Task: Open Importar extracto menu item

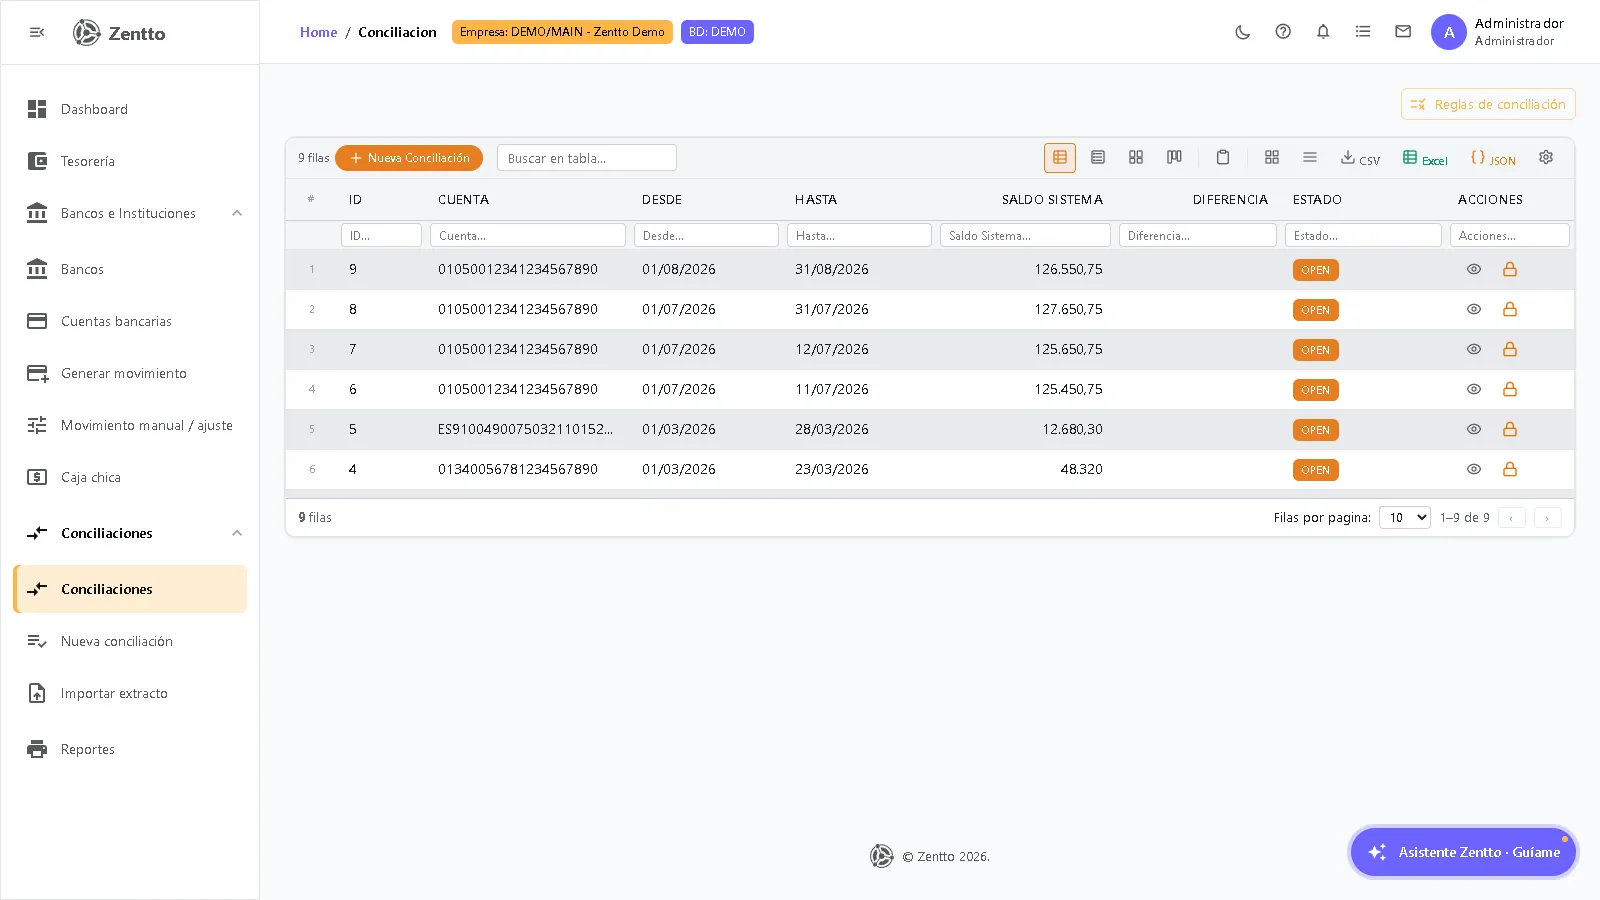Action: (130, 693)
